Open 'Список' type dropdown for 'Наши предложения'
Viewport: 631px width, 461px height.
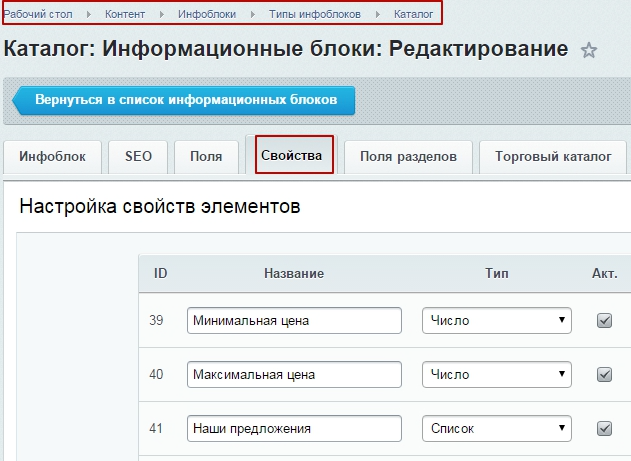tap(497, 428)
